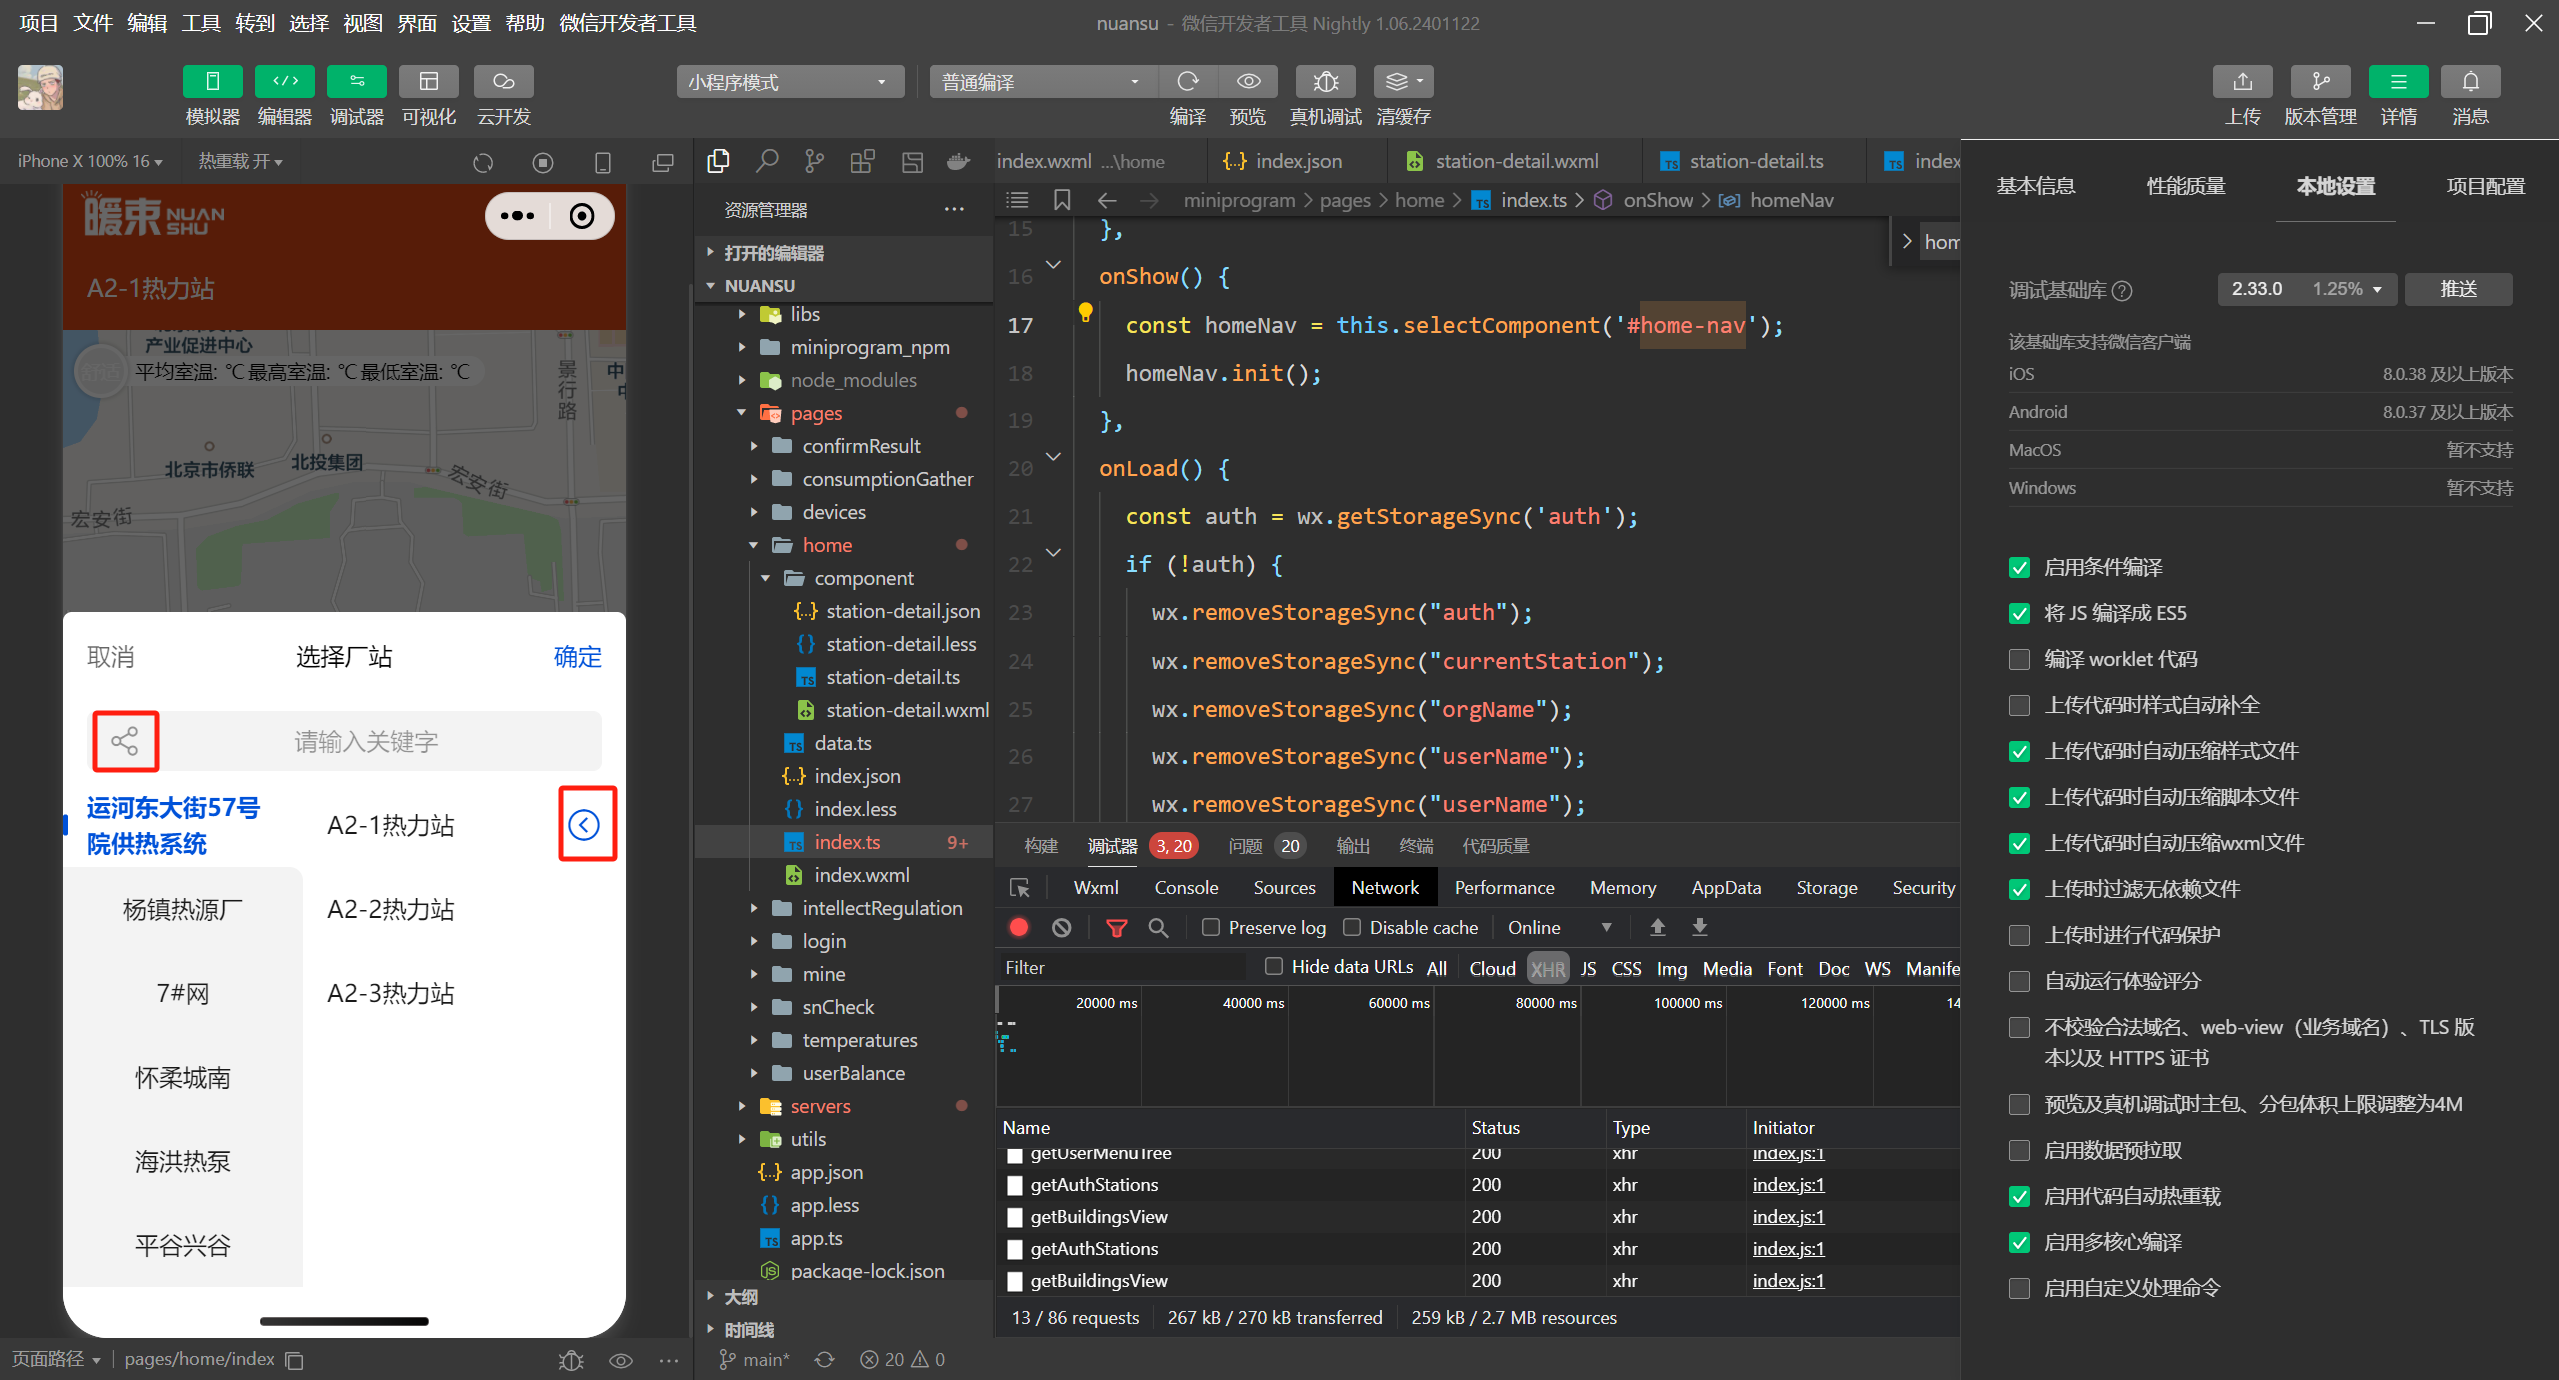Open the cloud development (云开发) icon

point(503,81)
